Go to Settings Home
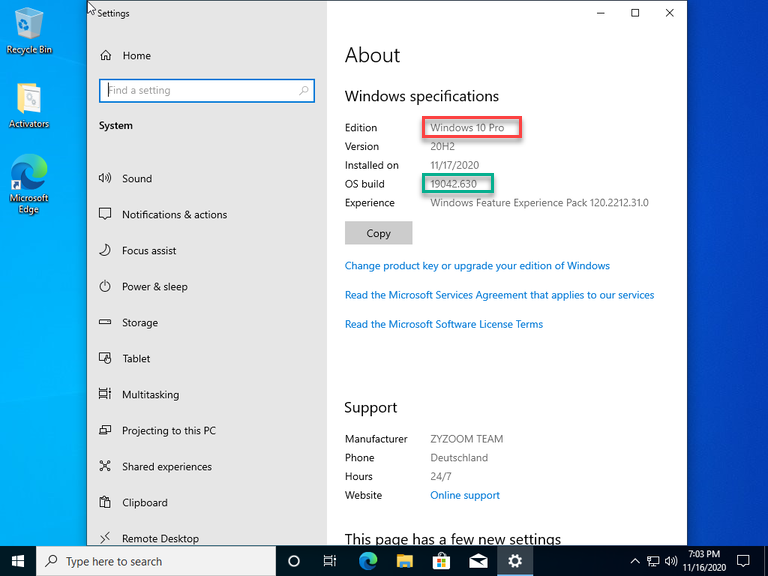The width and height of the screenshot is (768, 576). pyautogui.click(x=125, y=55)
